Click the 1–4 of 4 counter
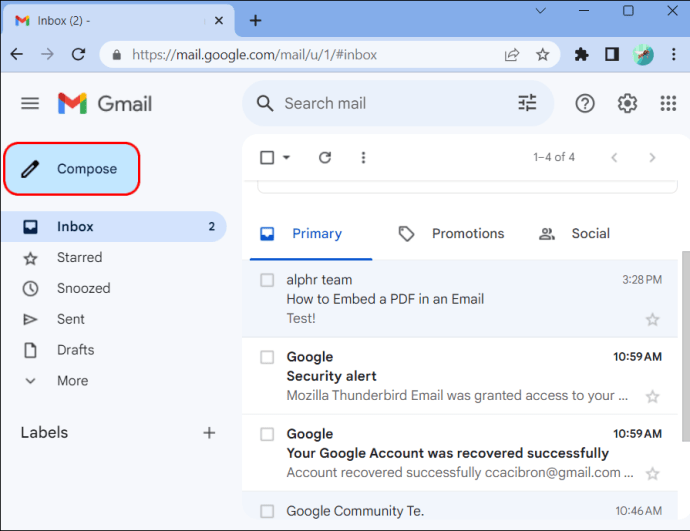Viewport: 690px width, 531px height. (554, 157)
